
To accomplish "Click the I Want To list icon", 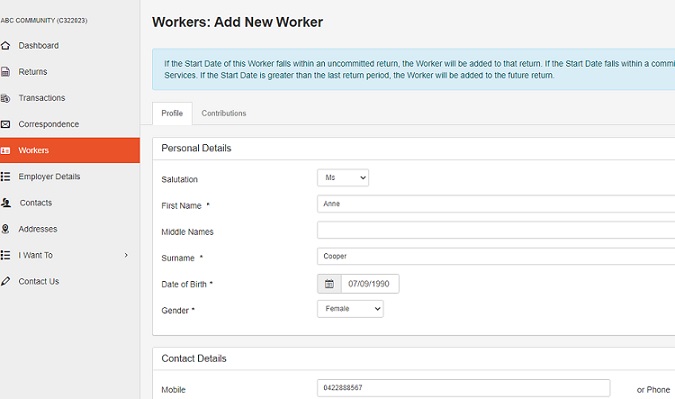I will tap(5, 255).
